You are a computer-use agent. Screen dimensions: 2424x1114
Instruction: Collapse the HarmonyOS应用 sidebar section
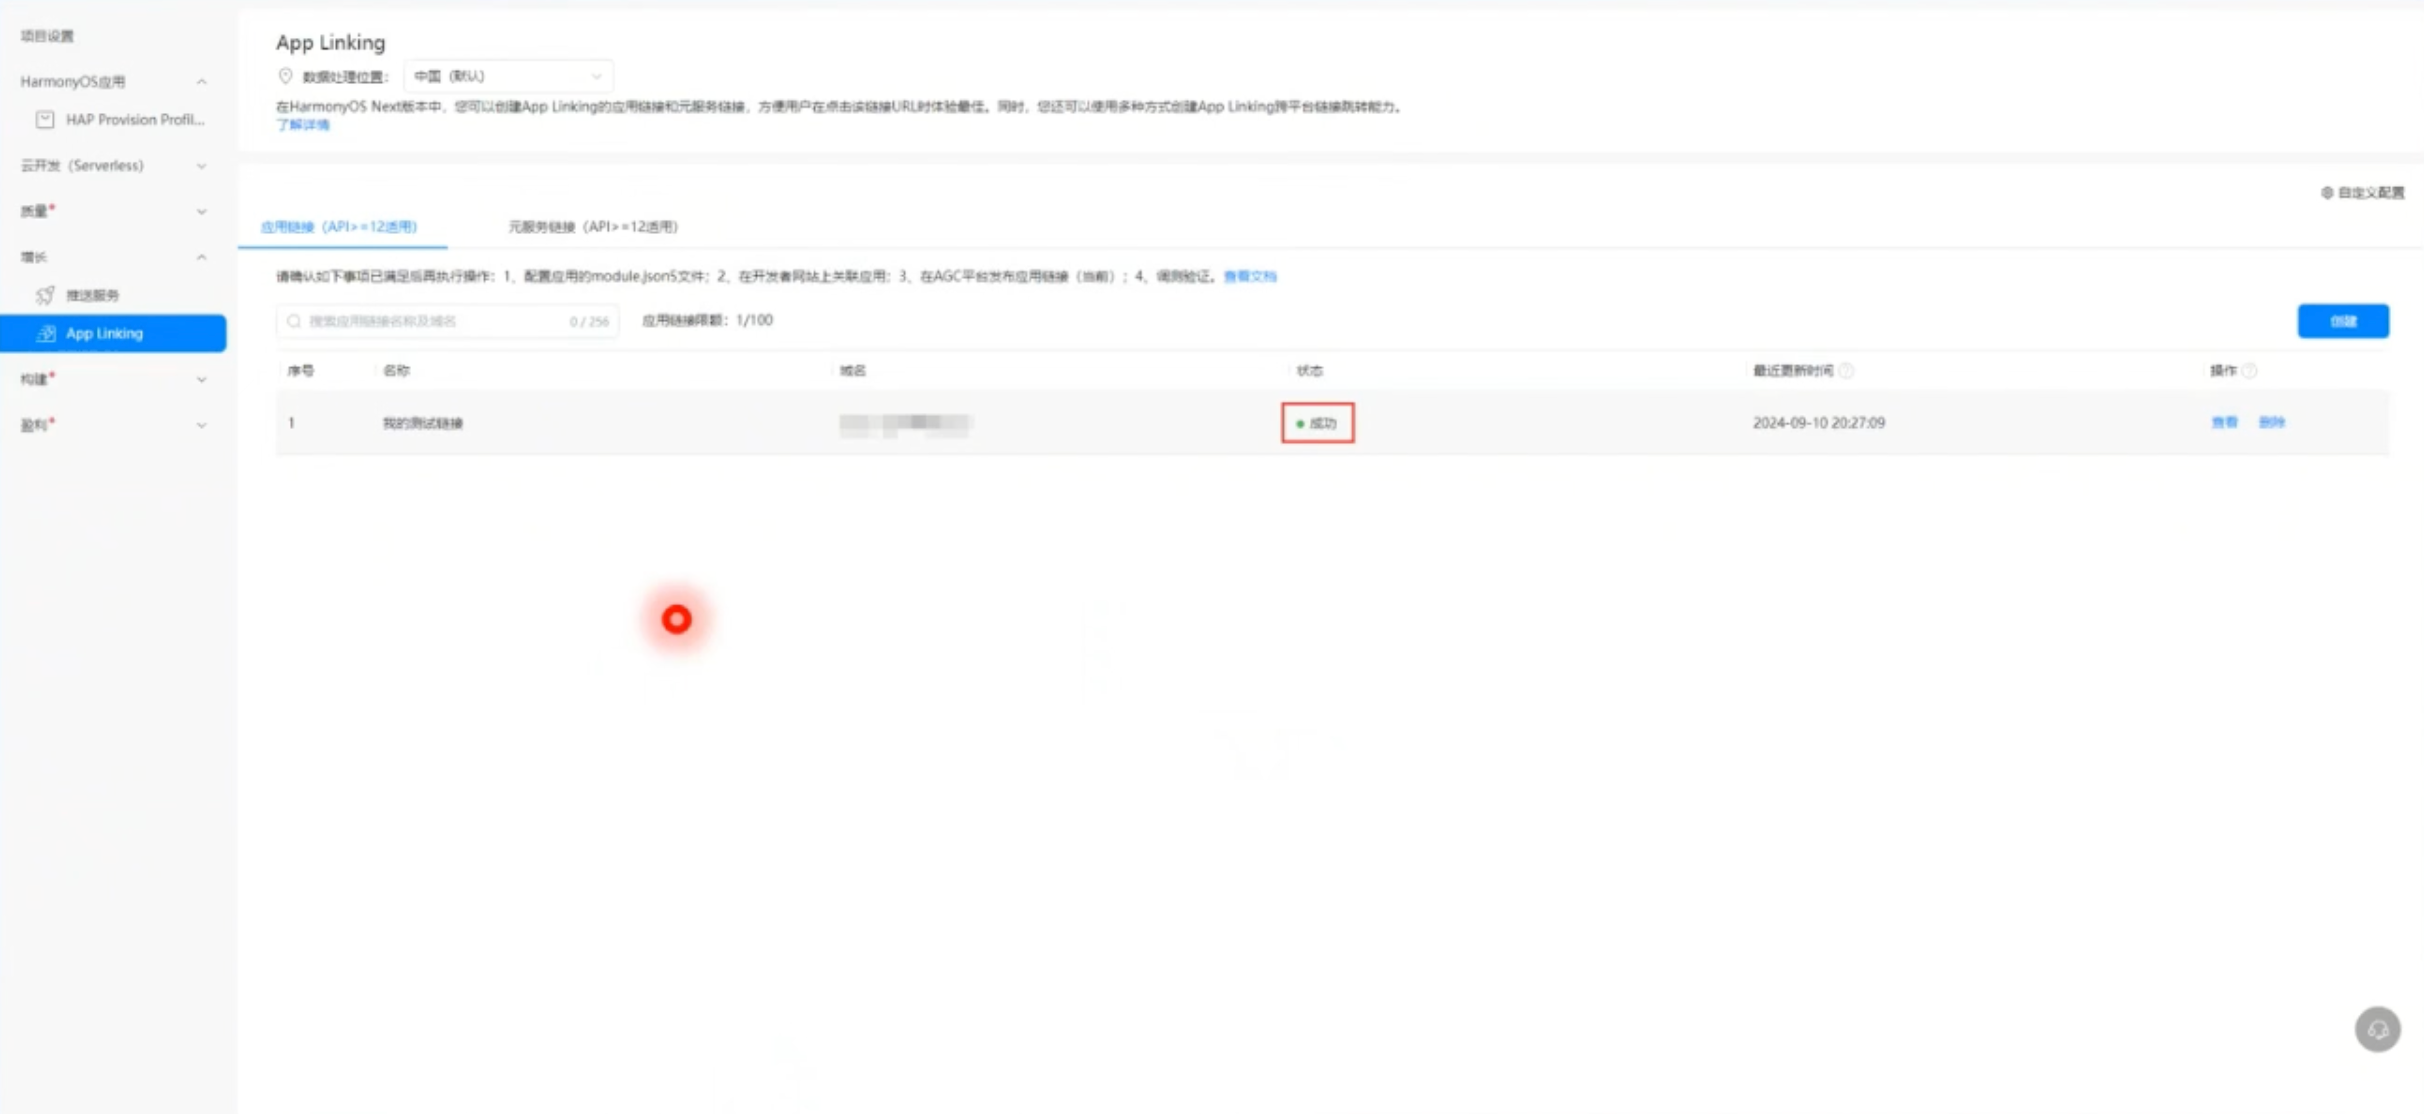[x=202, y=82]
